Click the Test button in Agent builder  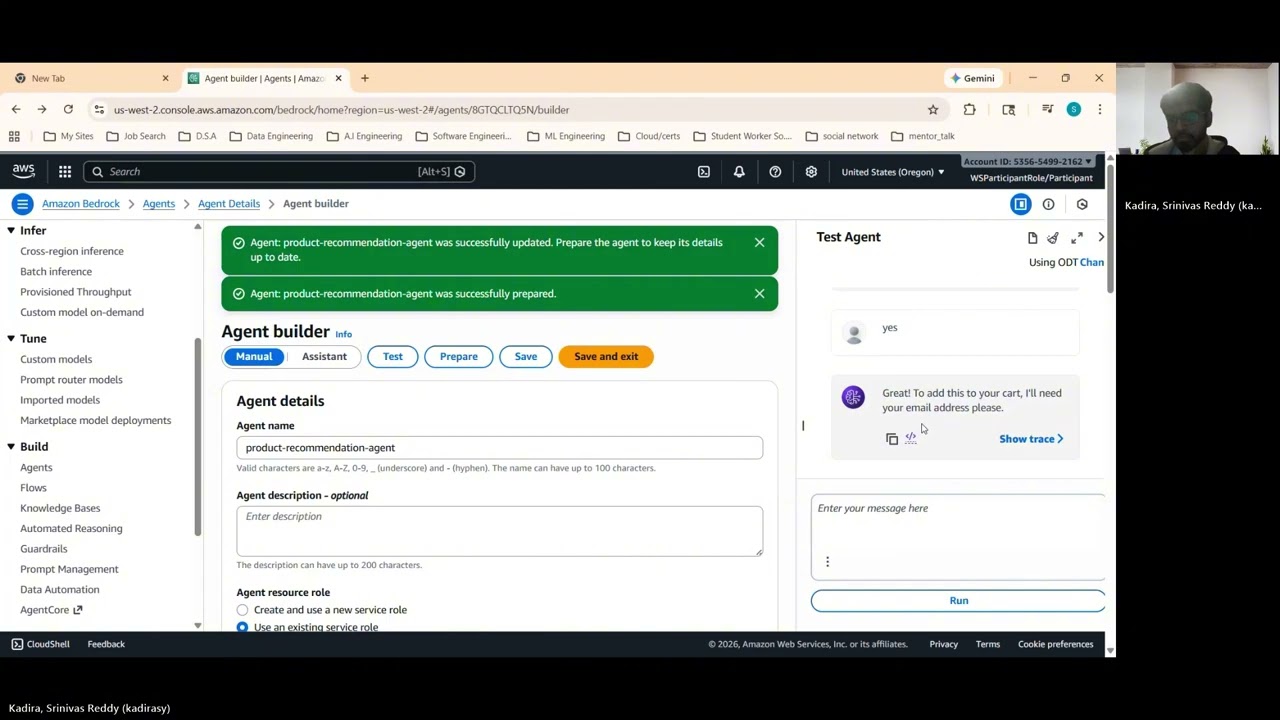point(393,357)
